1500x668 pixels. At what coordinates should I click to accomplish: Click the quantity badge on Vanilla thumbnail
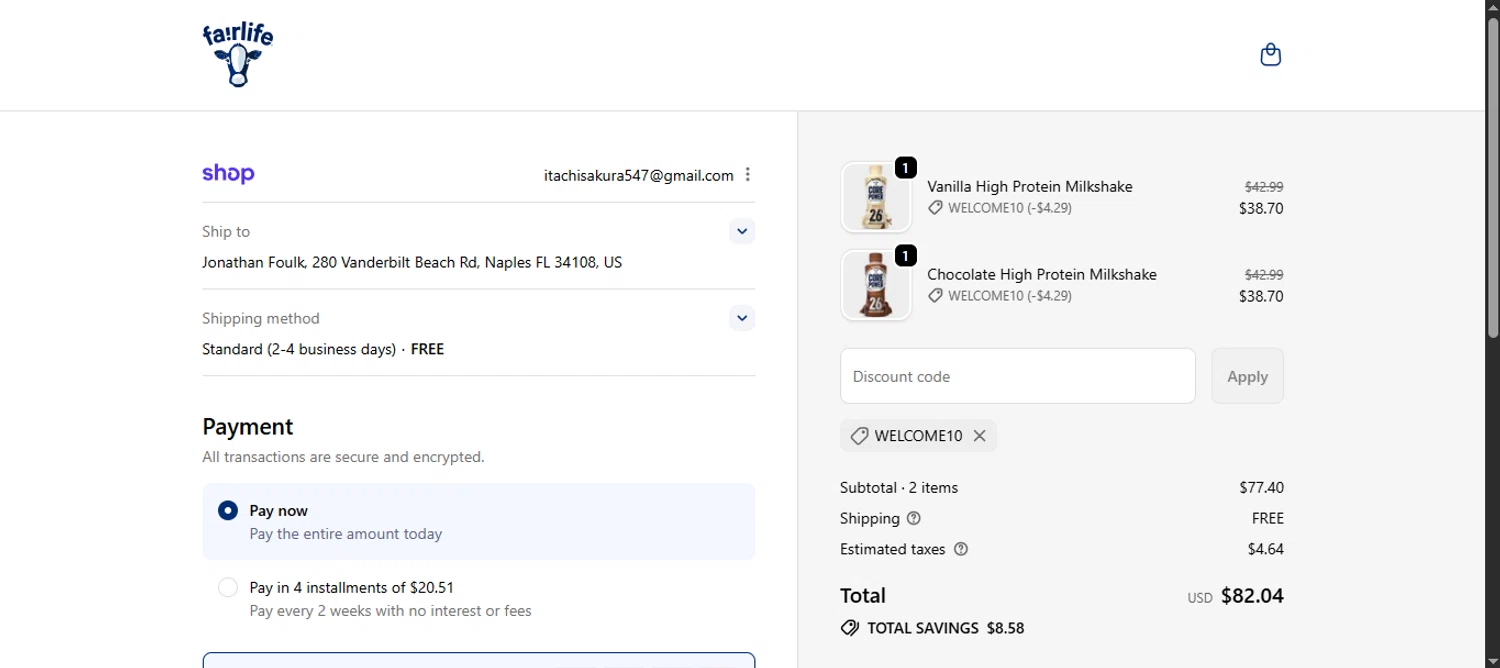tap(905, 168)
